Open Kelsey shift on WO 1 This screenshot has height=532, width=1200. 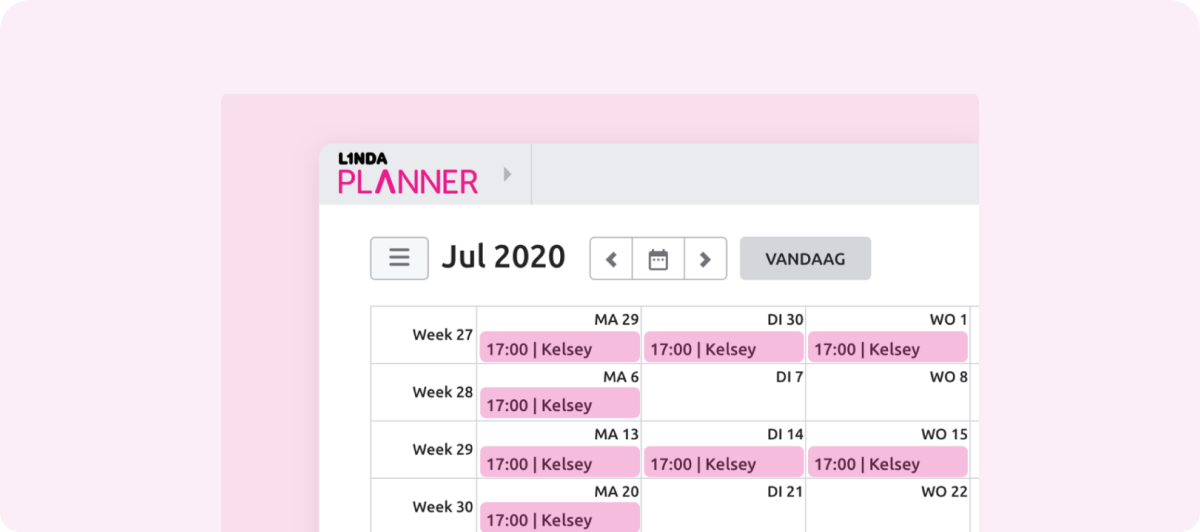pyautogui.click(x=887, y=349)
